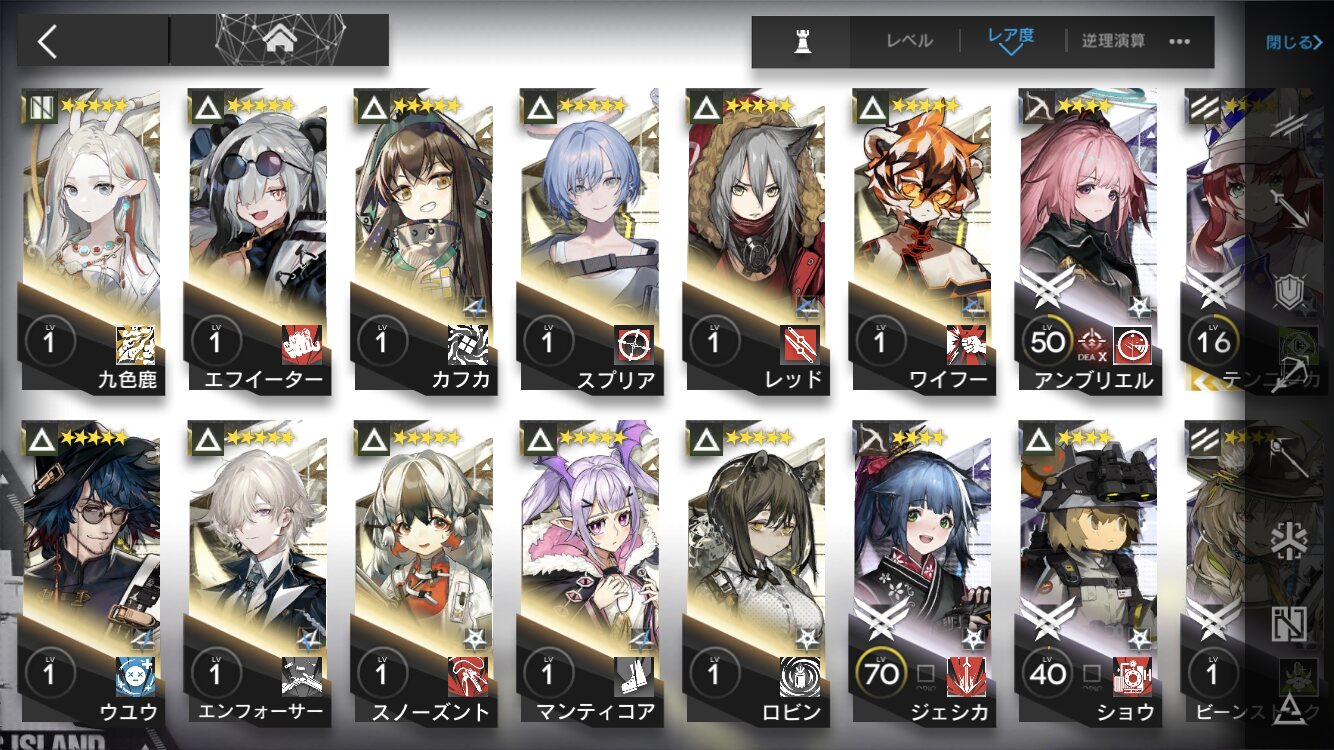This screenshot has width=1334, height=750.
Task: Open more sort options ellipsis
Action: pos(1179,42)
